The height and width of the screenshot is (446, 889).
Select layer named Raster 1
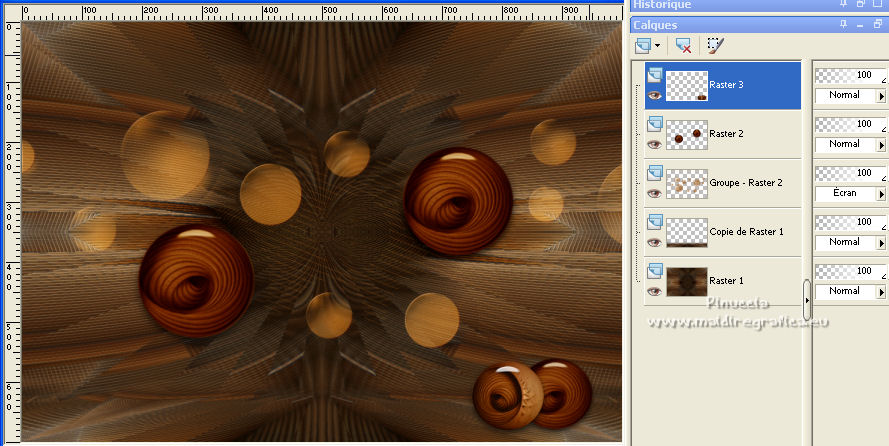pos(726,281)
